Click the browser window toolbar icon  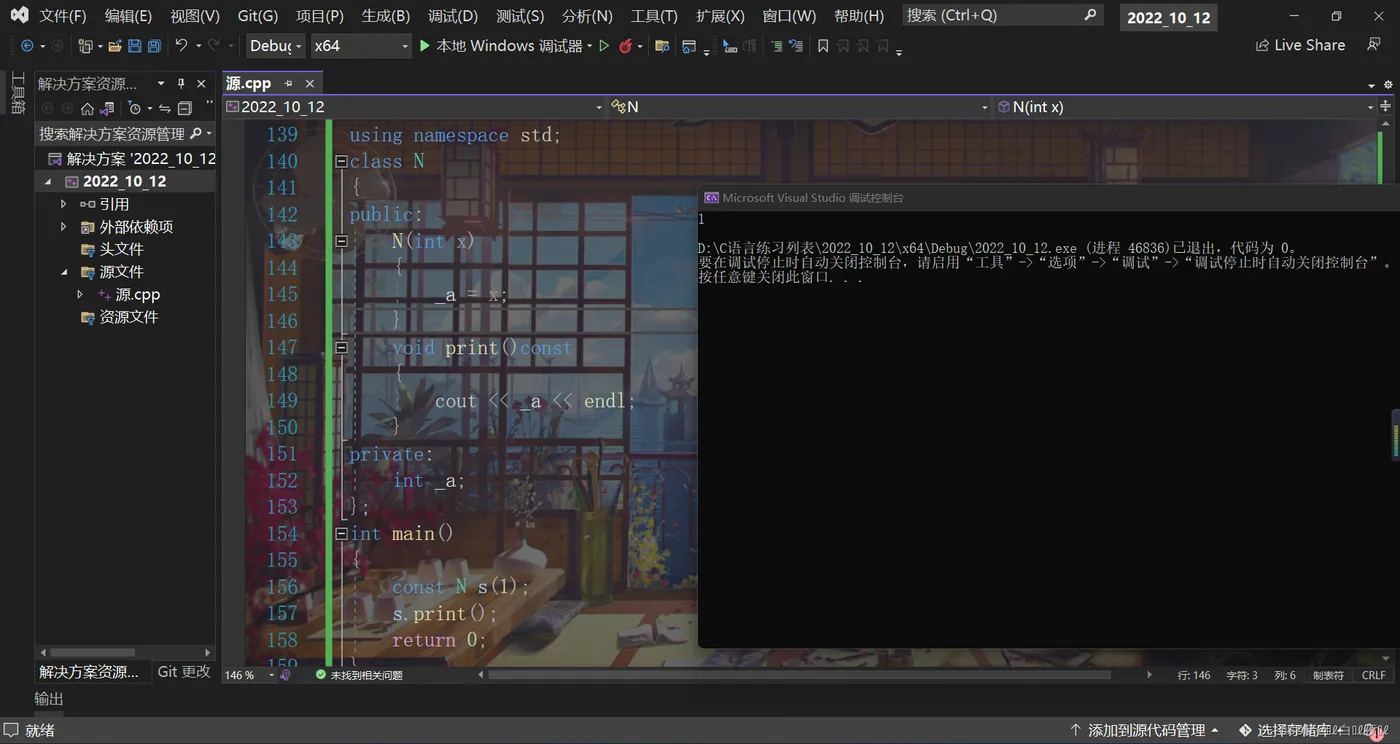click(689, 46)
